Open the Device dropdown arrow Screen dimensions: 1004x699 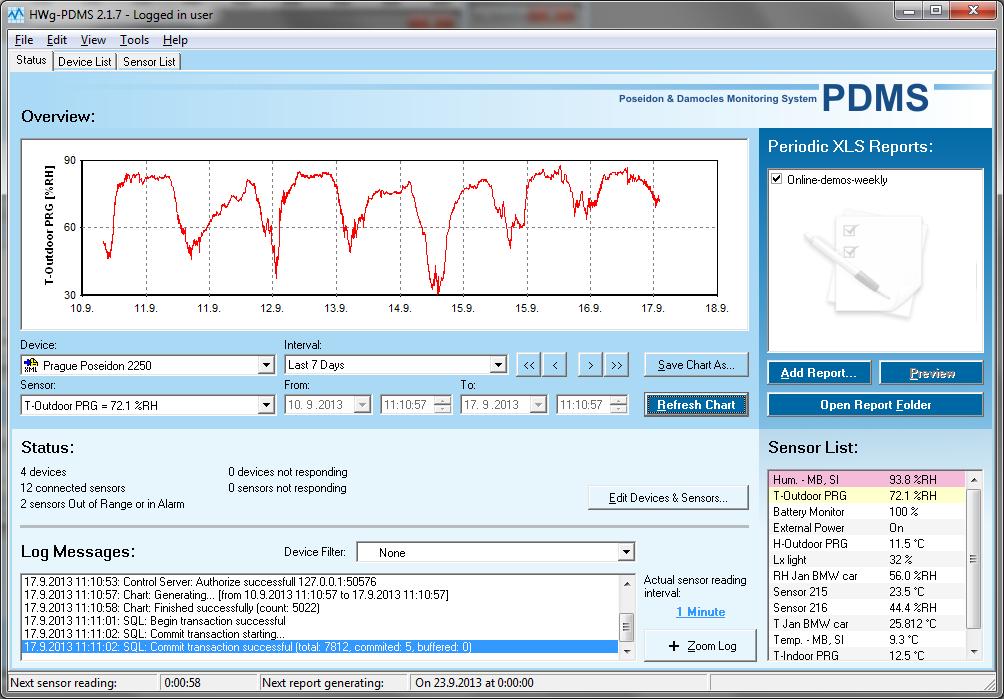point(266,366)
